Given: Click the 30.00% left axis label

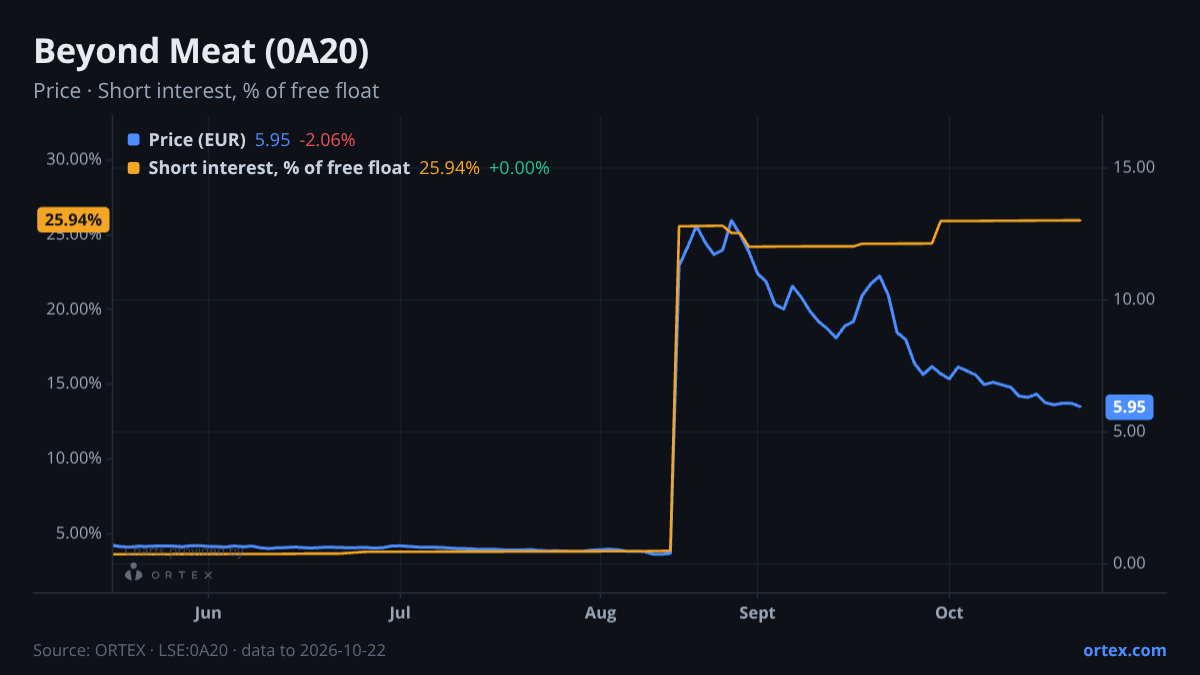Looking at the screenshot, I should coord(76,159).
